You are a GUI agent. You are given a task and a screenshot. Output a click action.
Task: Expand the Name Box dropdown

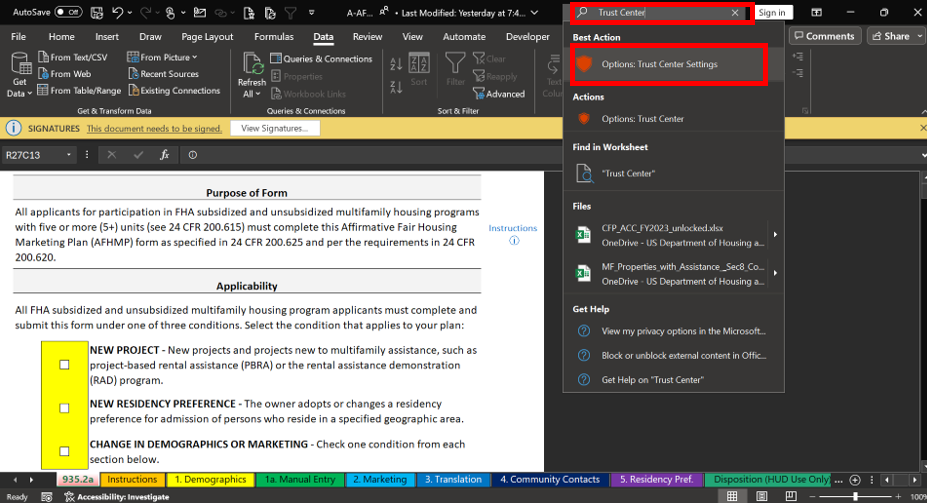click(69, 155)
